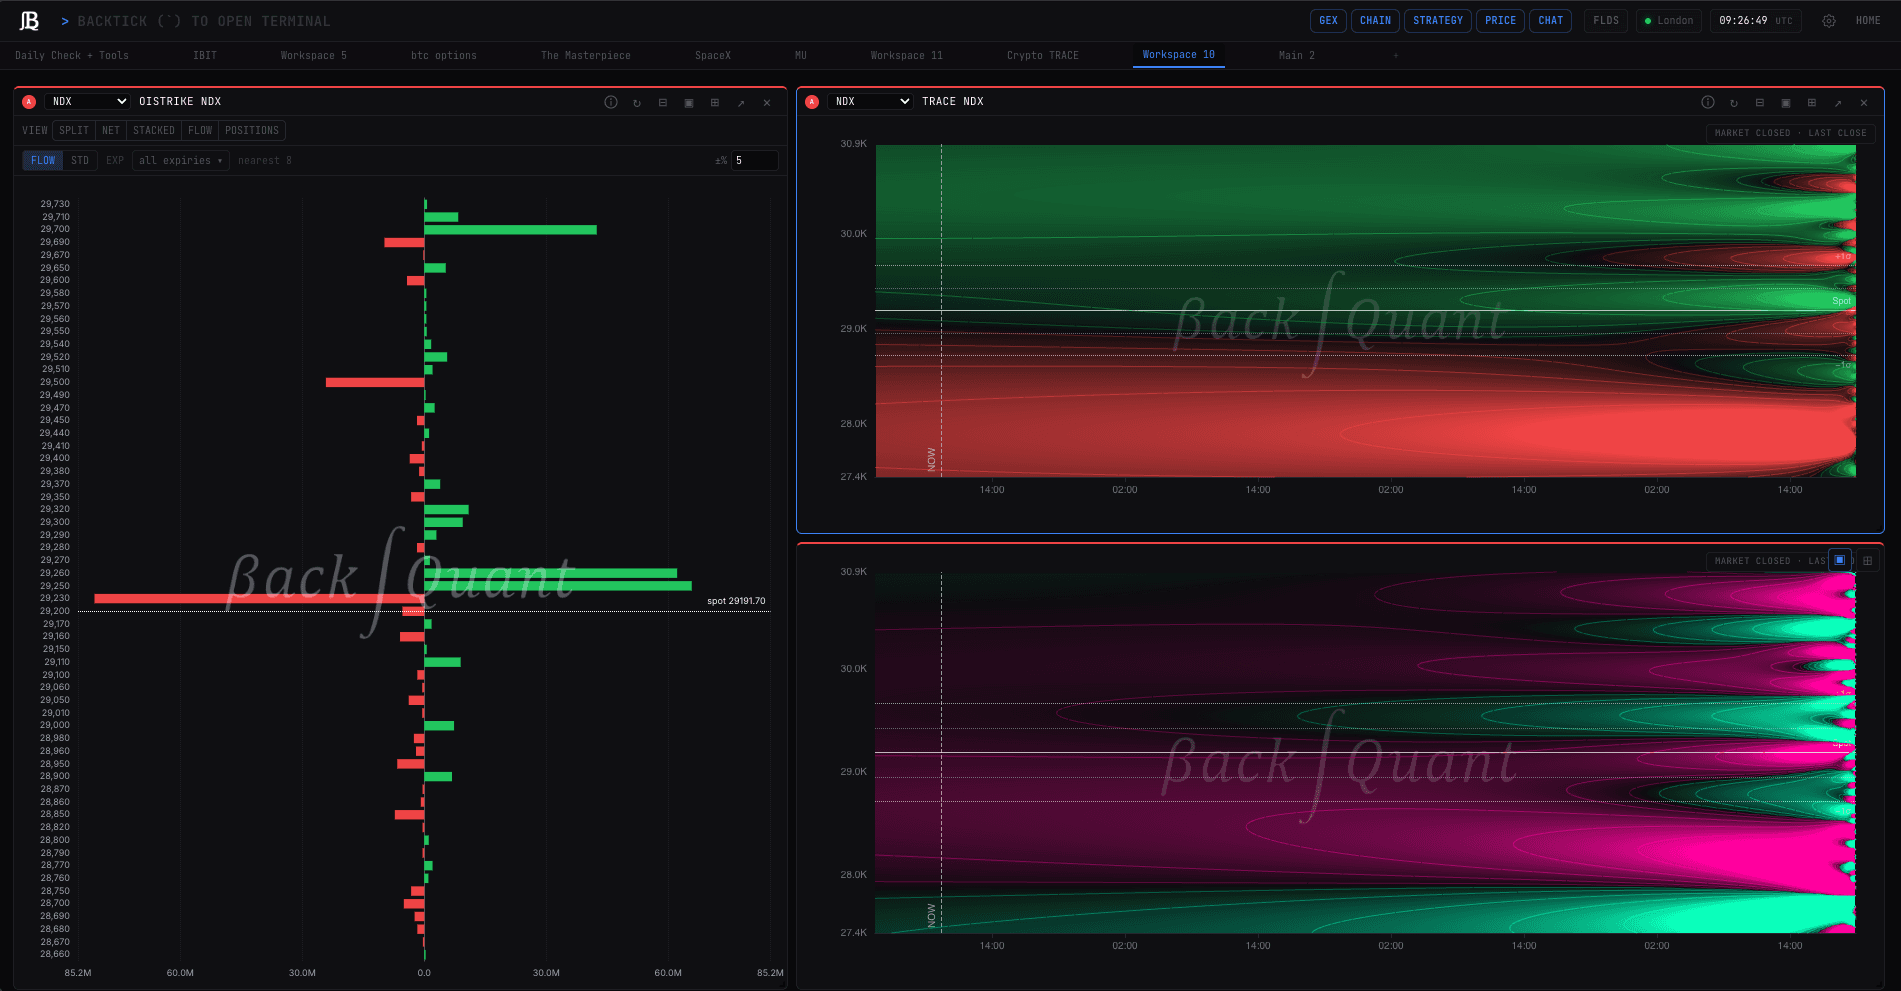This screenshot has height=991, width=1901.
Task: Focus the ±% range input field
Action: tap(755, 161)
